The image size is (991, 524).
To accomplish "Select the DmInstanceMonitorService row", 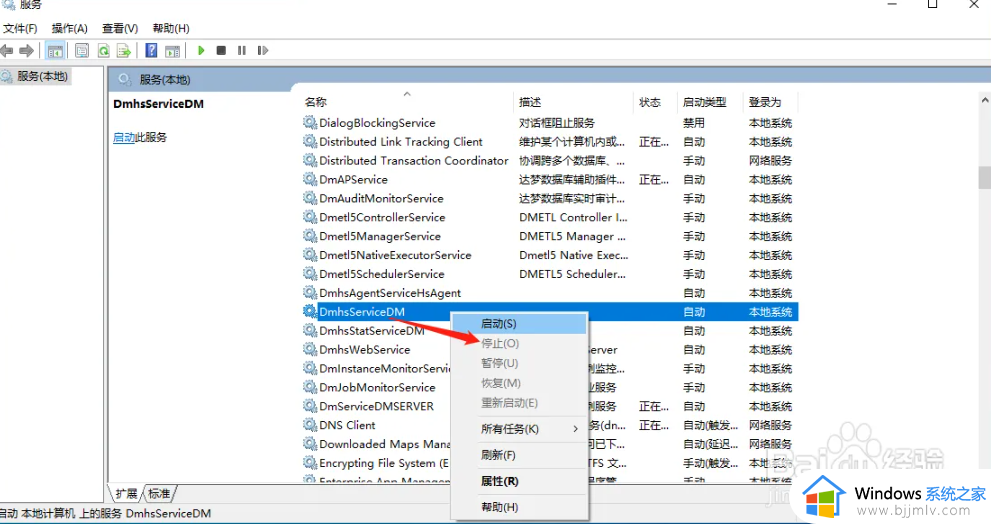I will pos(550,368).
